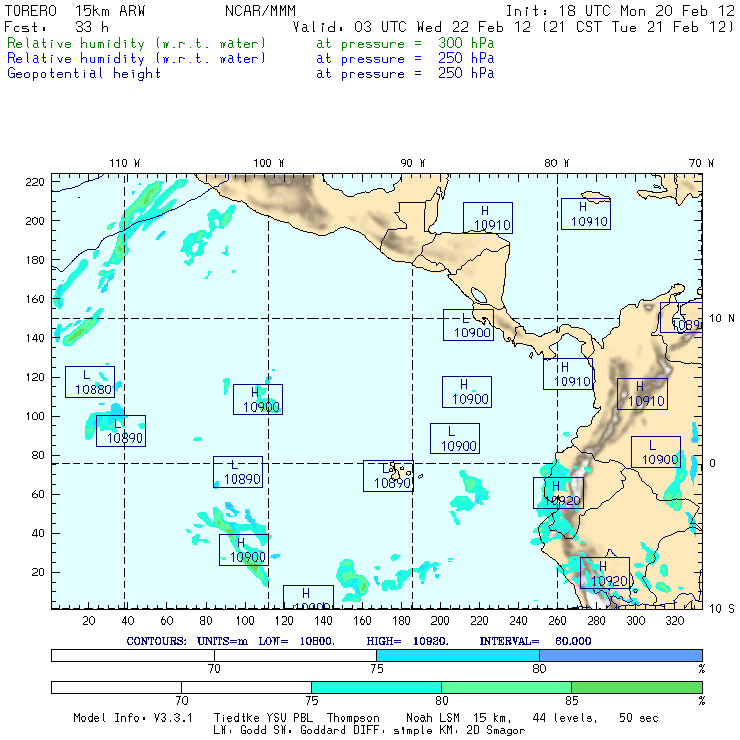Click the "Init: 18 UTC Mon 20 Feb 12" text

point(621,11)
